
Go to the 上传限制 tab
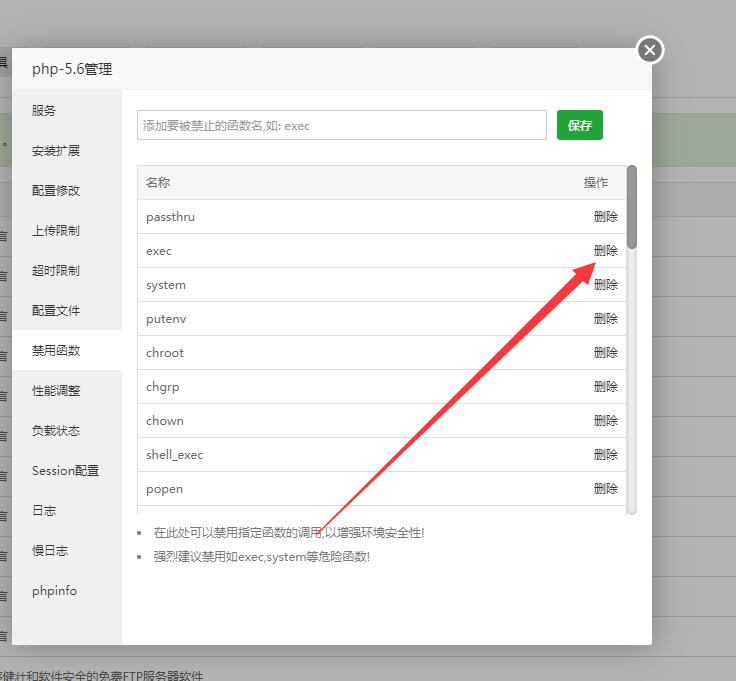[56, 231]
